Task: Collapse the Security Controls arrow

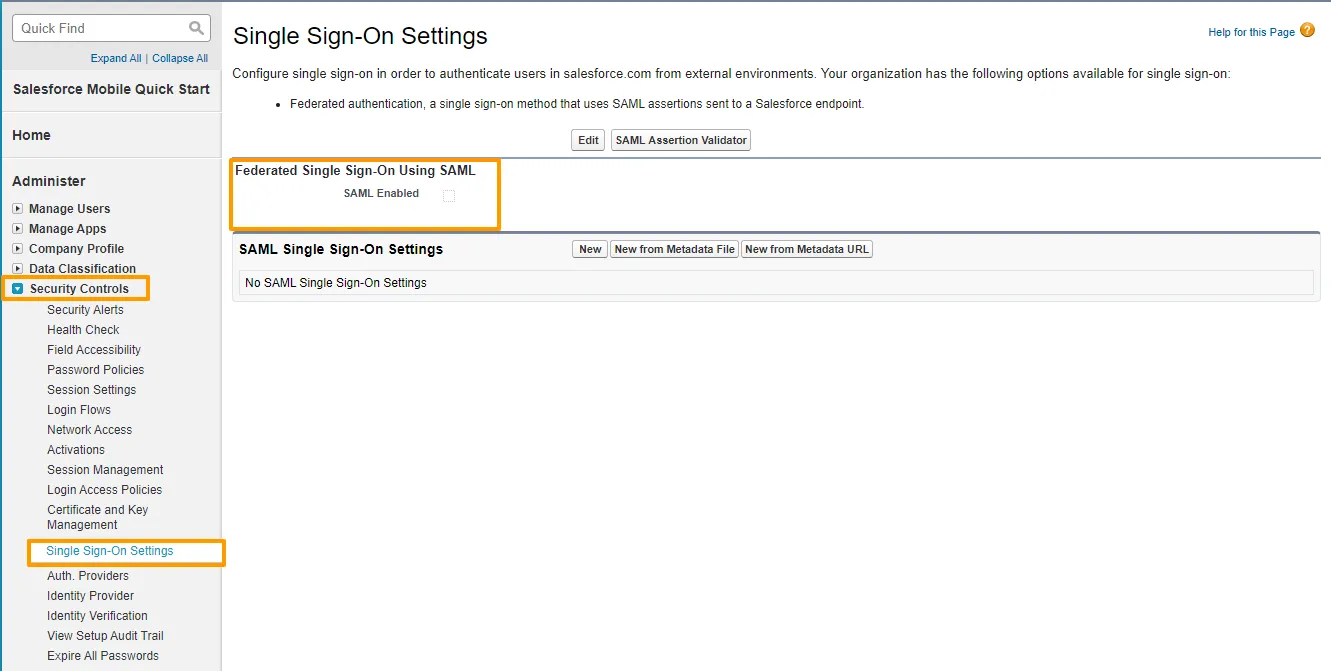Action: (x=17, y=289)
